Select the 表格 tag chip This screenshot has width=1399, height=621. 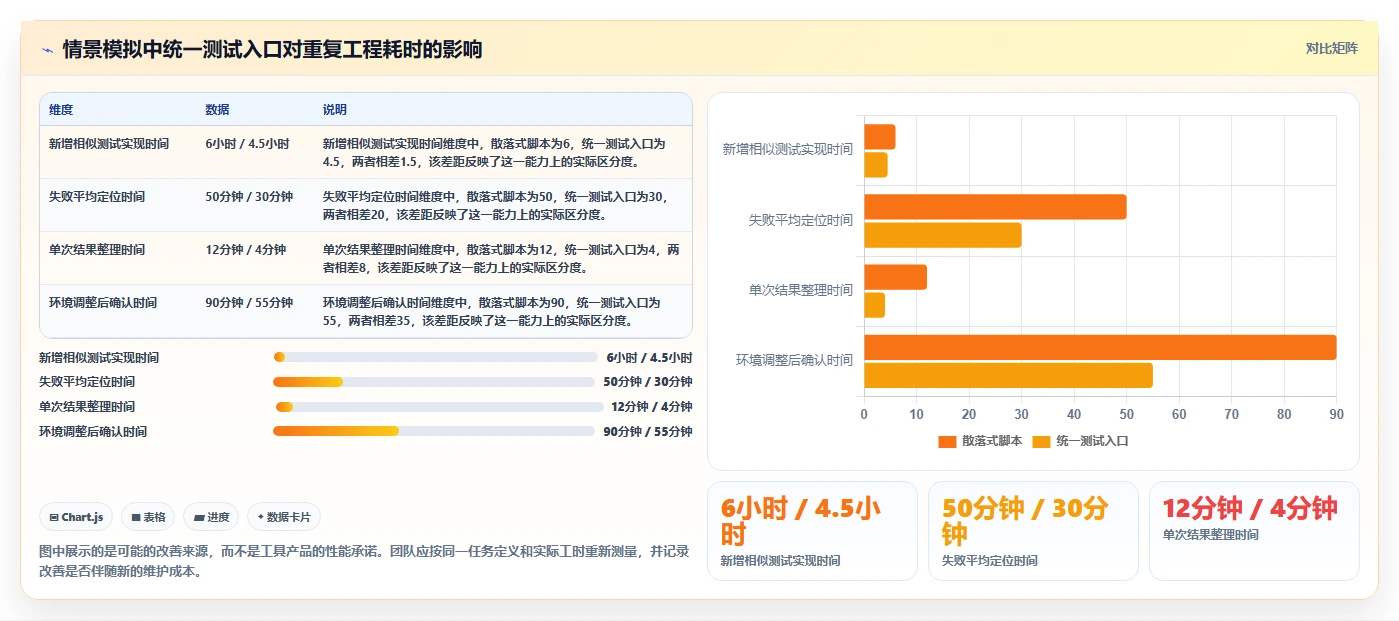[148, 517]
